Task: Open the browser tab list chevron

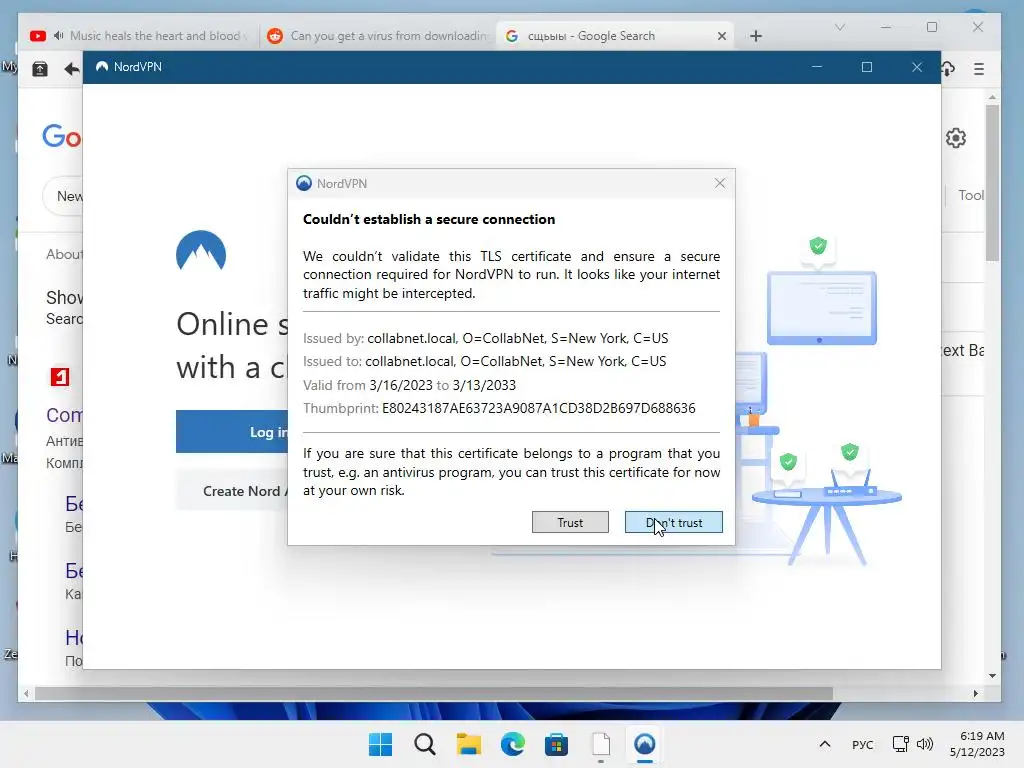Action: pyautogui.click(x=840, y=27)
